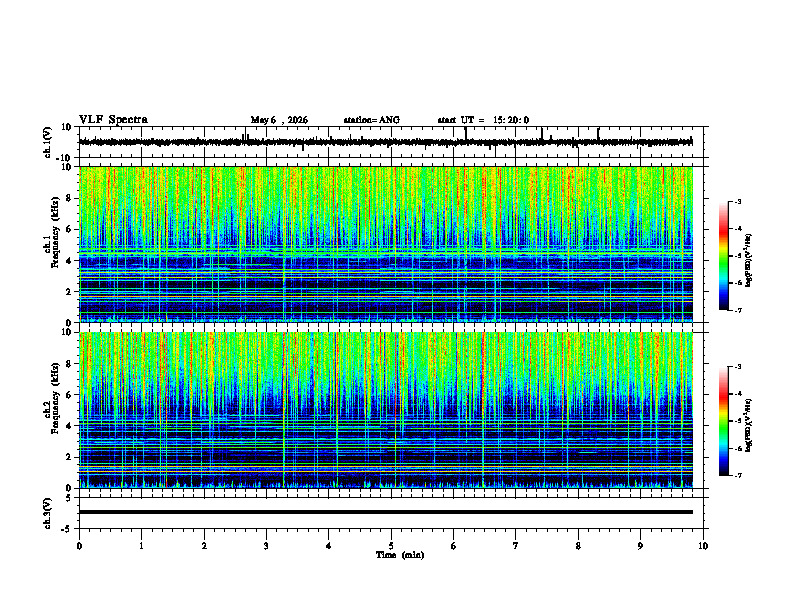The image size is (792, 612).
Task: Click the 3 minute tick on time axis
Action: pos(266,546)
